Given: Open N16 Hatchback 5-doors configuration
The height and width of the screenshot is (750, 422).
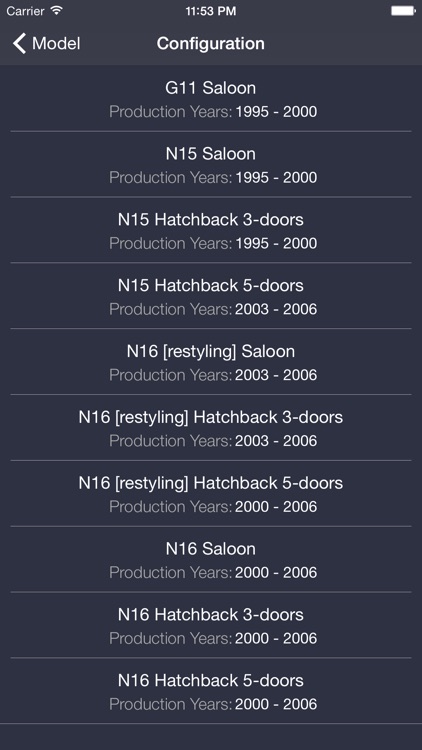Looking at the screenshot, I should 211,691.
